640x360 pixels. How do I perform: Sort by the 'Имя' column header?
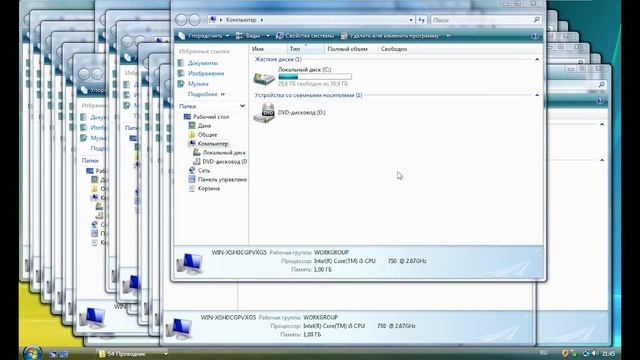[x=267, y=49]
